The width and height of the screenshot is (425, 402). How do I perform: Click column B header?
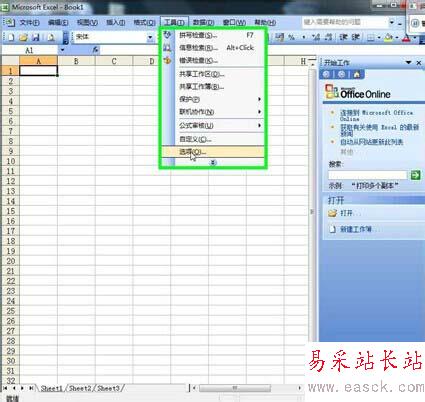tap(76, 61)
